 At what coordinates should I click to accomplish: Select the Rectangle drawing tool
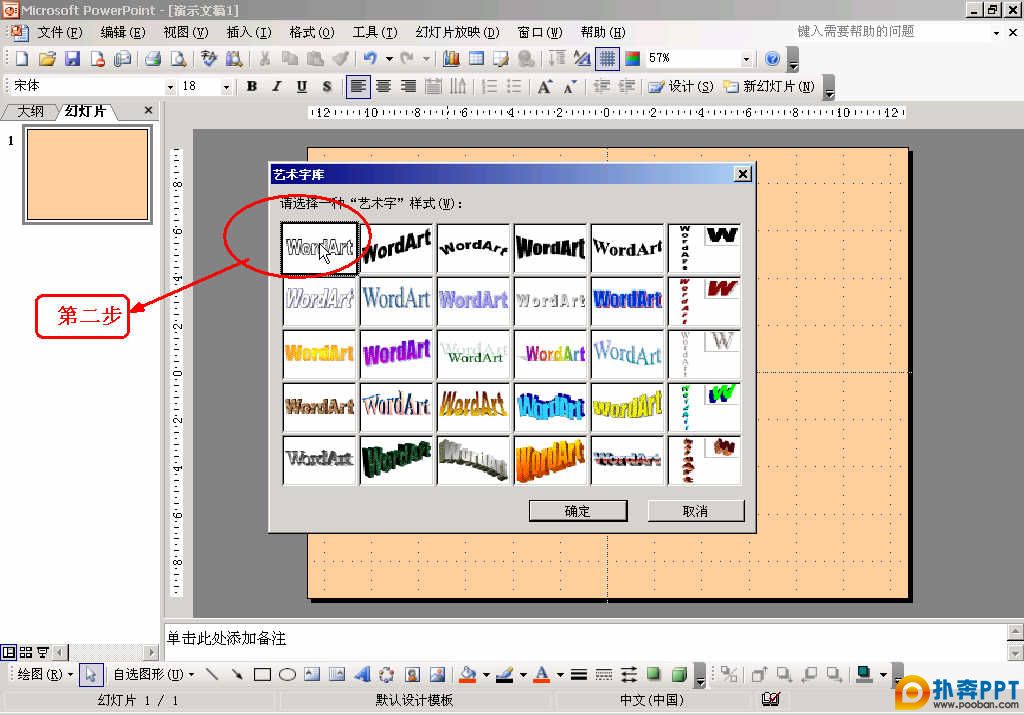pyautogui.click(x=262, y=674)
